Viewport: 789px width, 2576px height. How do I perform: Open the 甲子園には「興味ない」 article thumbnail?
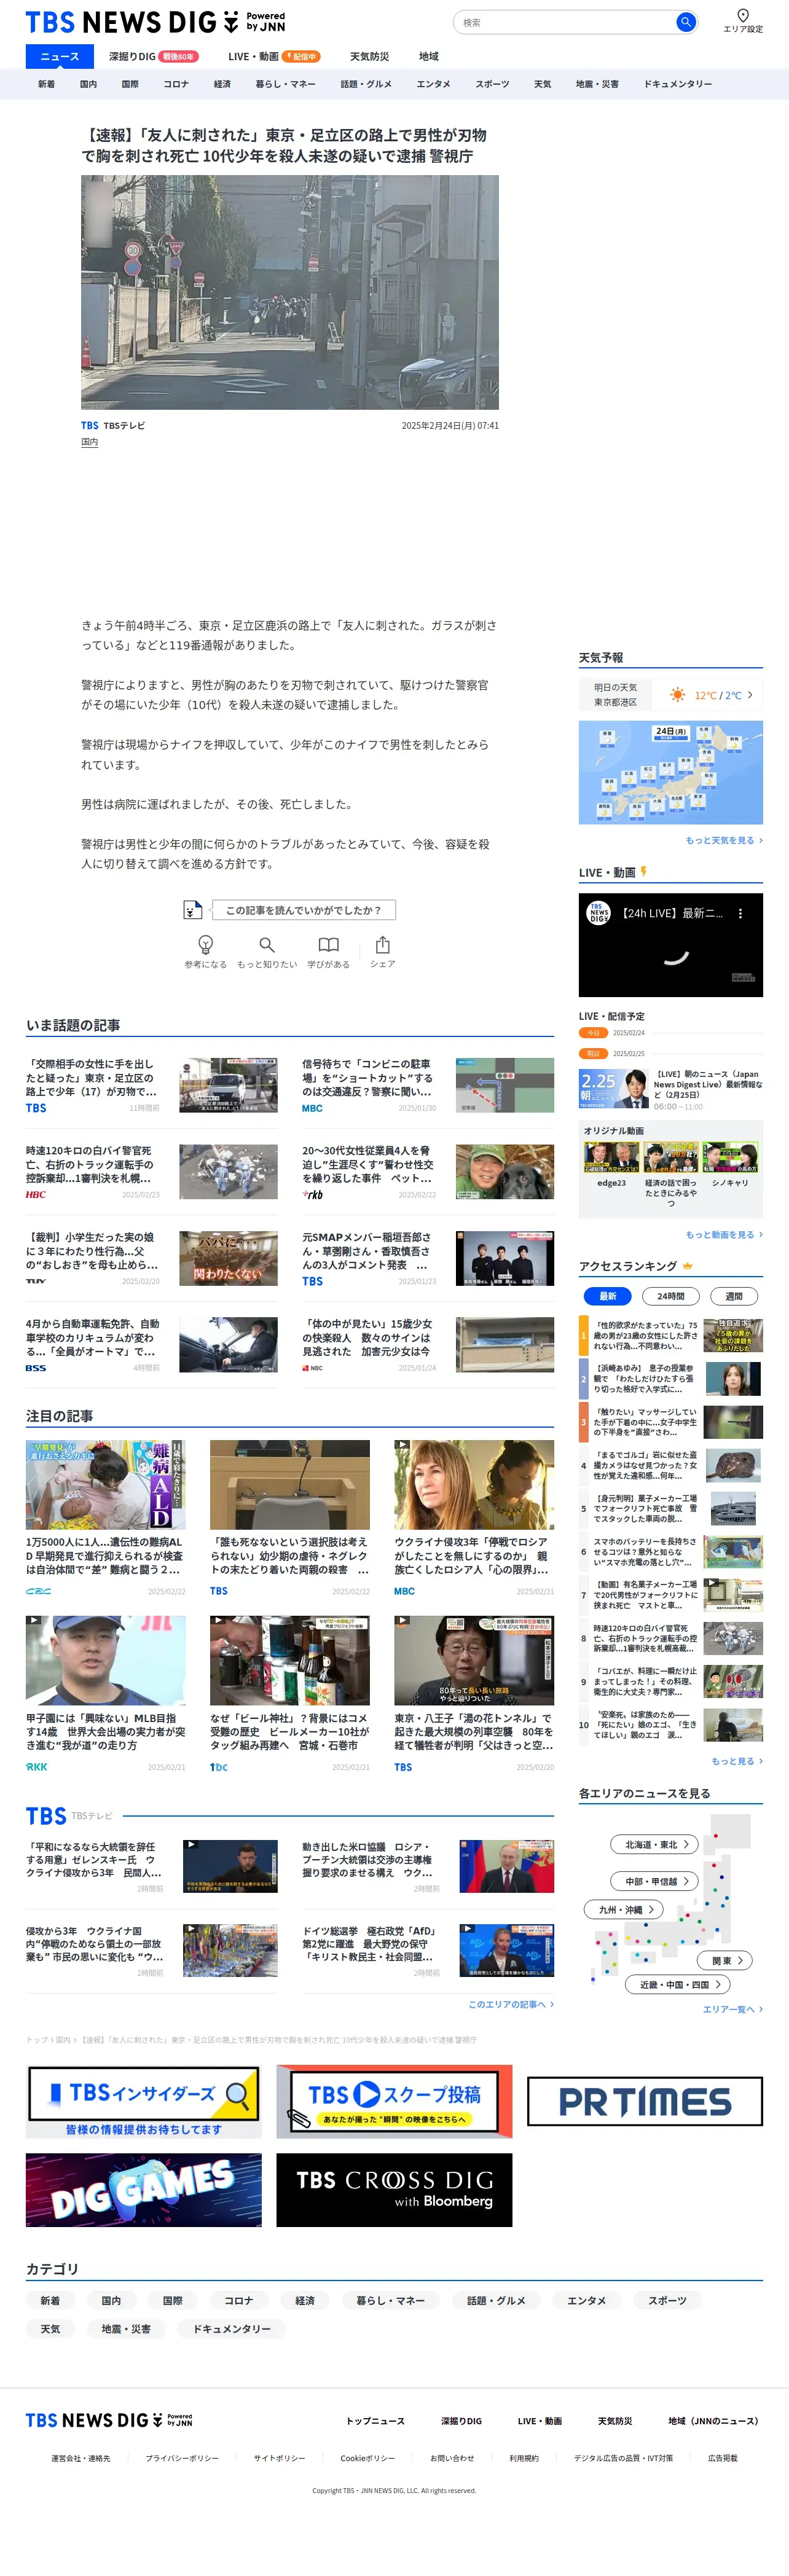(x=106, y=1660)
